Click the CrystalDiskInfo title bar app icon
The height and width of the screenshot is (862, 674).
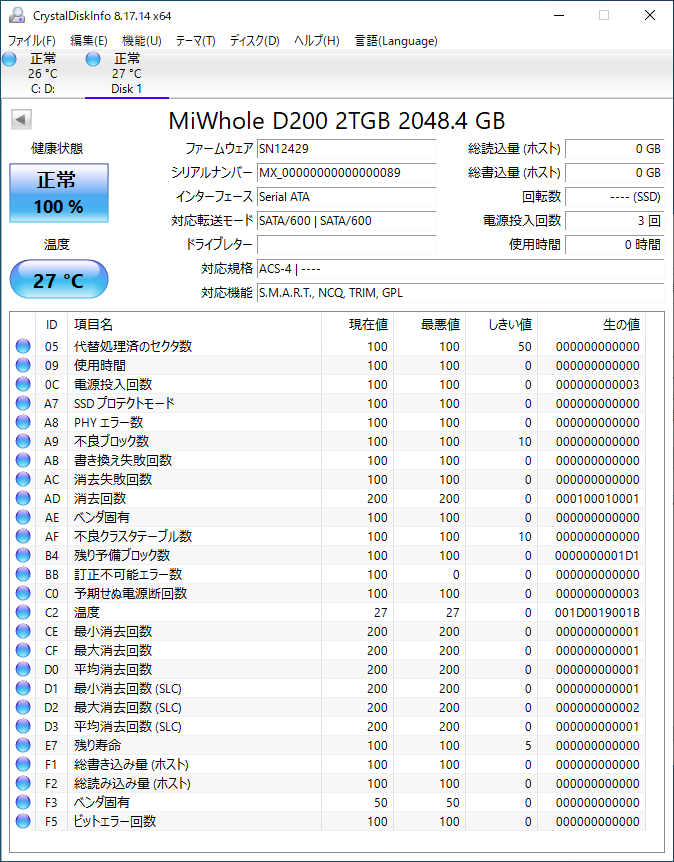(x=16, y=15)
